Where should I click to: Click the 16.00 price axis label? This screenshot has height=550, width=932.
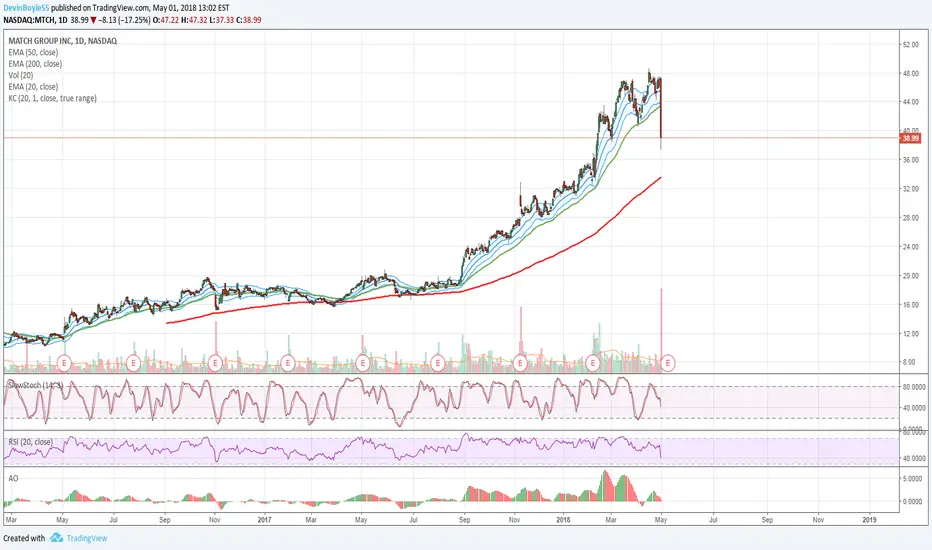[x=911, y=304]
